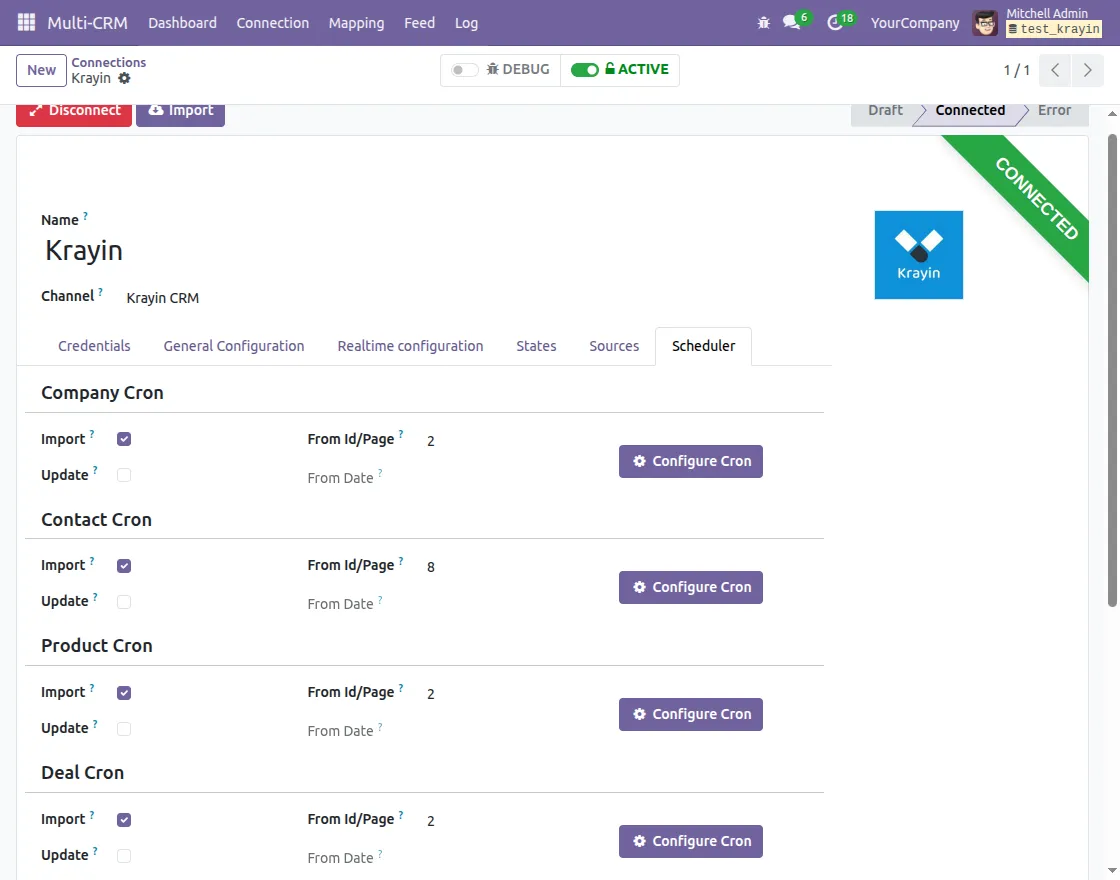Screen dimensions: 1120x880
Task: Open the apps grid menu icon
Action: (x=26, y=22)
